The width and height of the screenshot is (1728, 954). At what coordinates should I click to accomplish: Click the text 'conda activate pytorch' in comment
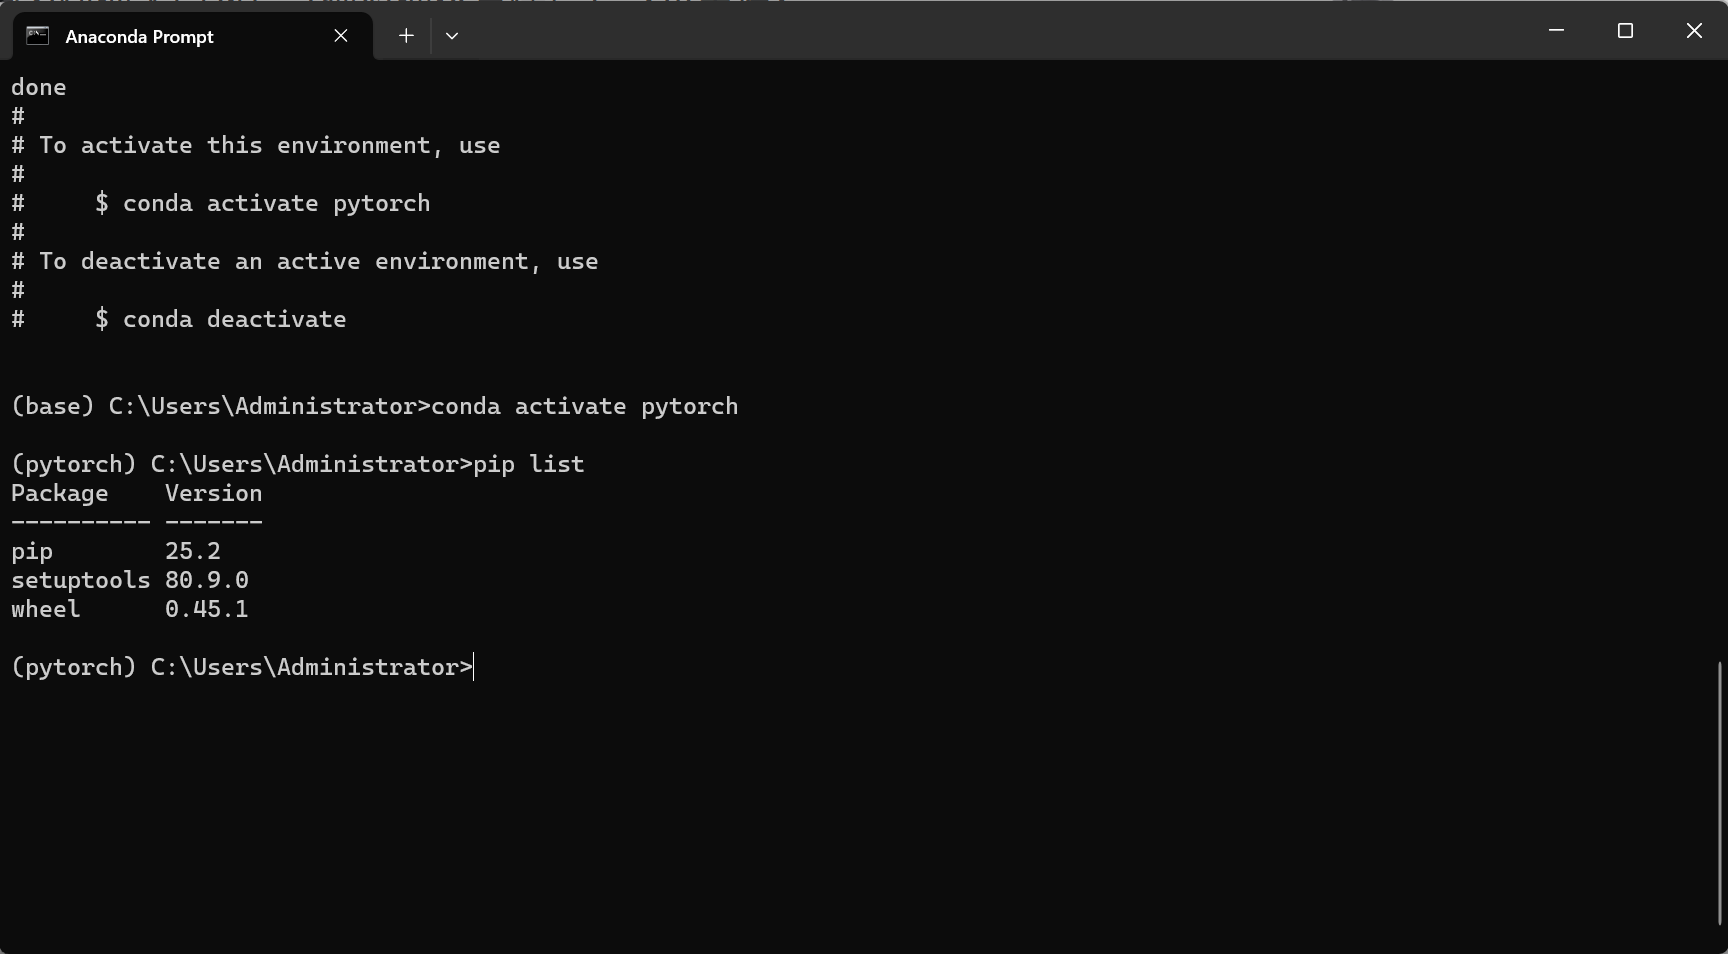click(x=277, y=203)
